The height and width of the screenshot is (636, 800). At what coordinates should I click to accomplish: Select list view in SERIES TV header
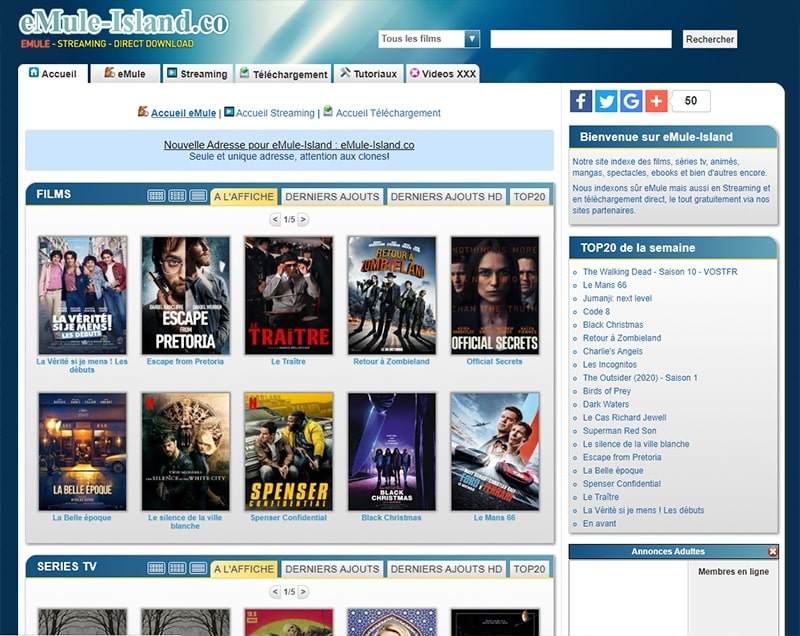(x=198, y=568)
